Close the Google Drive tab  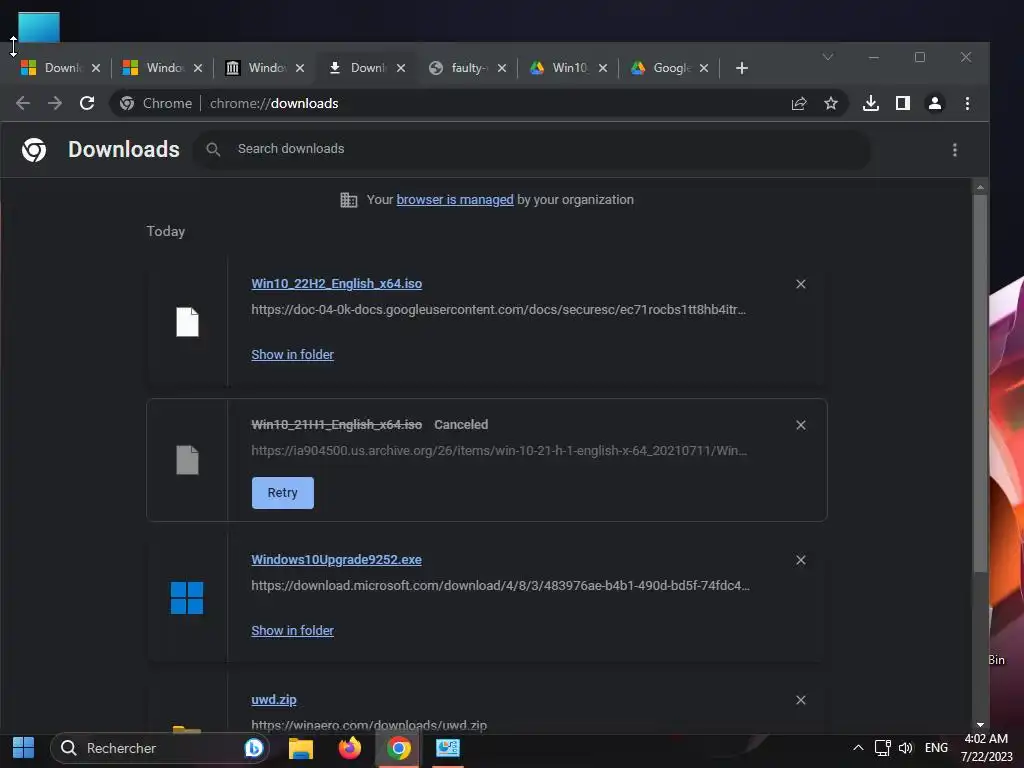coord(703,68)
